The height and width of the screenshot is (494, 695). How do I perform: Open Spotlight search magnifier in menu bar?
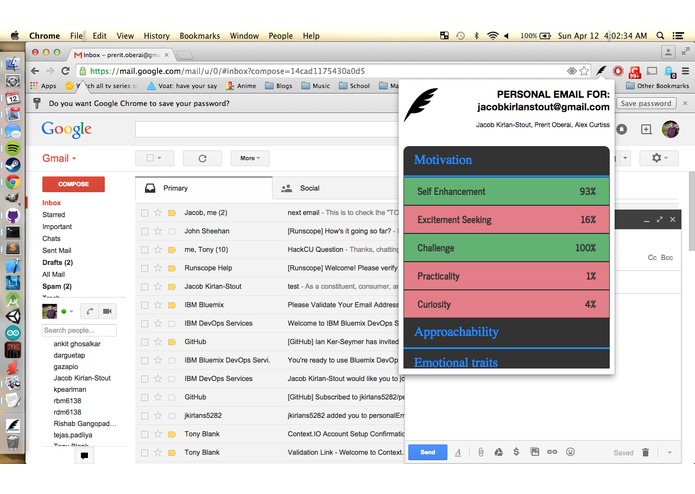coord(660,35)
